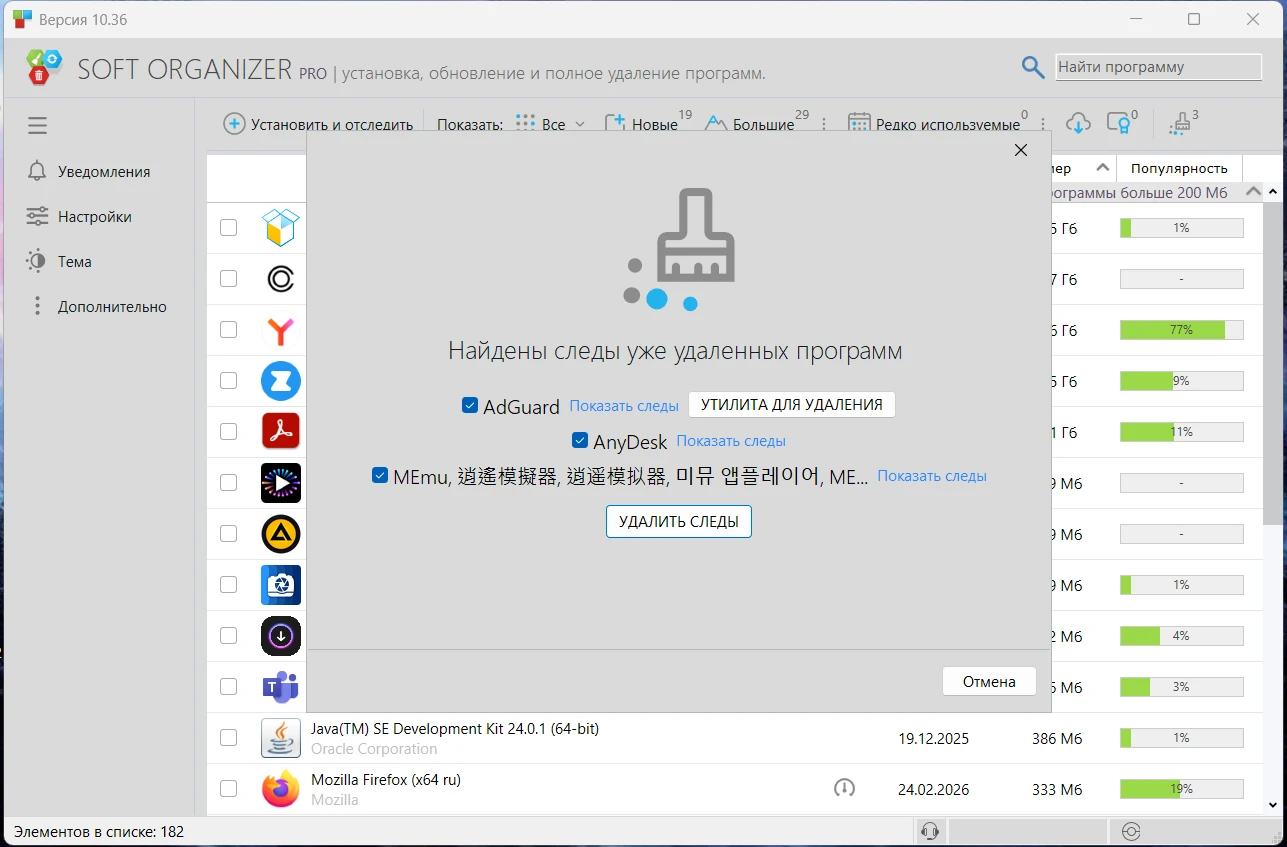Click the search magnifier icon
This screenshot has width=1287, height=847.
point(1033,67)
